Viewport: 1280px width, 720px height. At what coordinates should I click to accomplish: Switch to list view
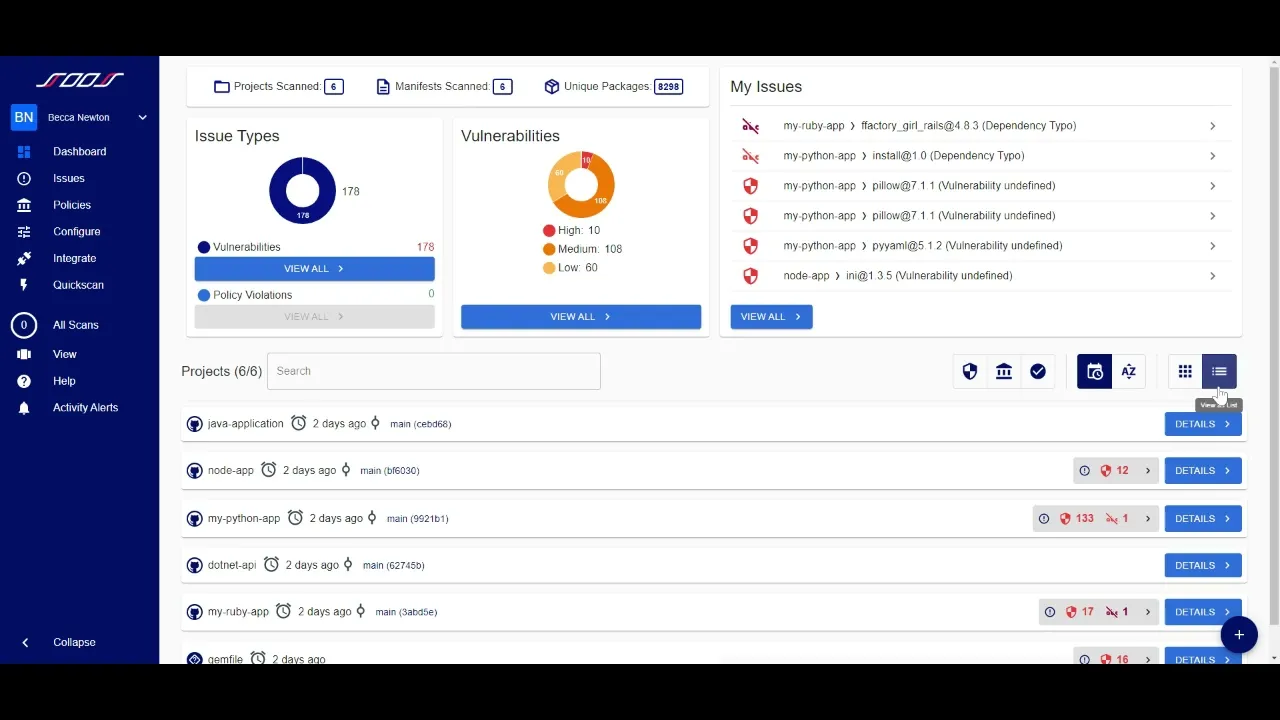point(1219,372)
